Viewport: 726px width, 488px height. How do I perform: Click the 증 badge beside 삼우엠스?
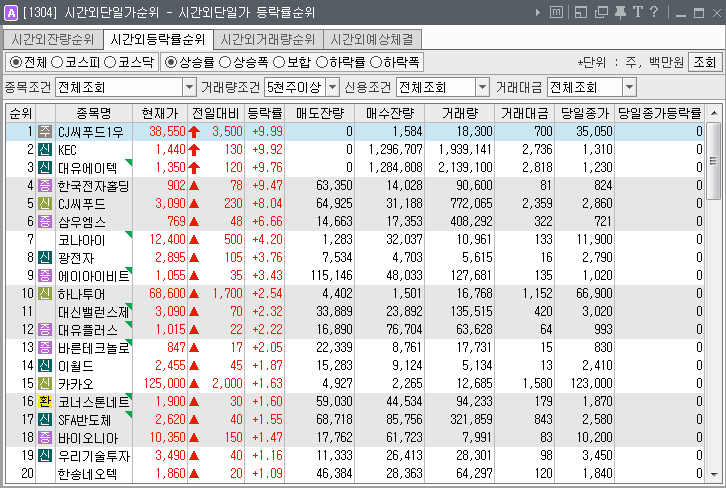44,222
